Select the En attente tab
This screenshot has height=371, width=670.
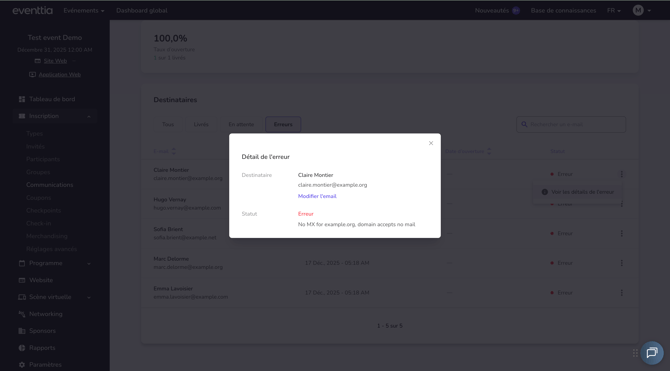pos(241,124)
